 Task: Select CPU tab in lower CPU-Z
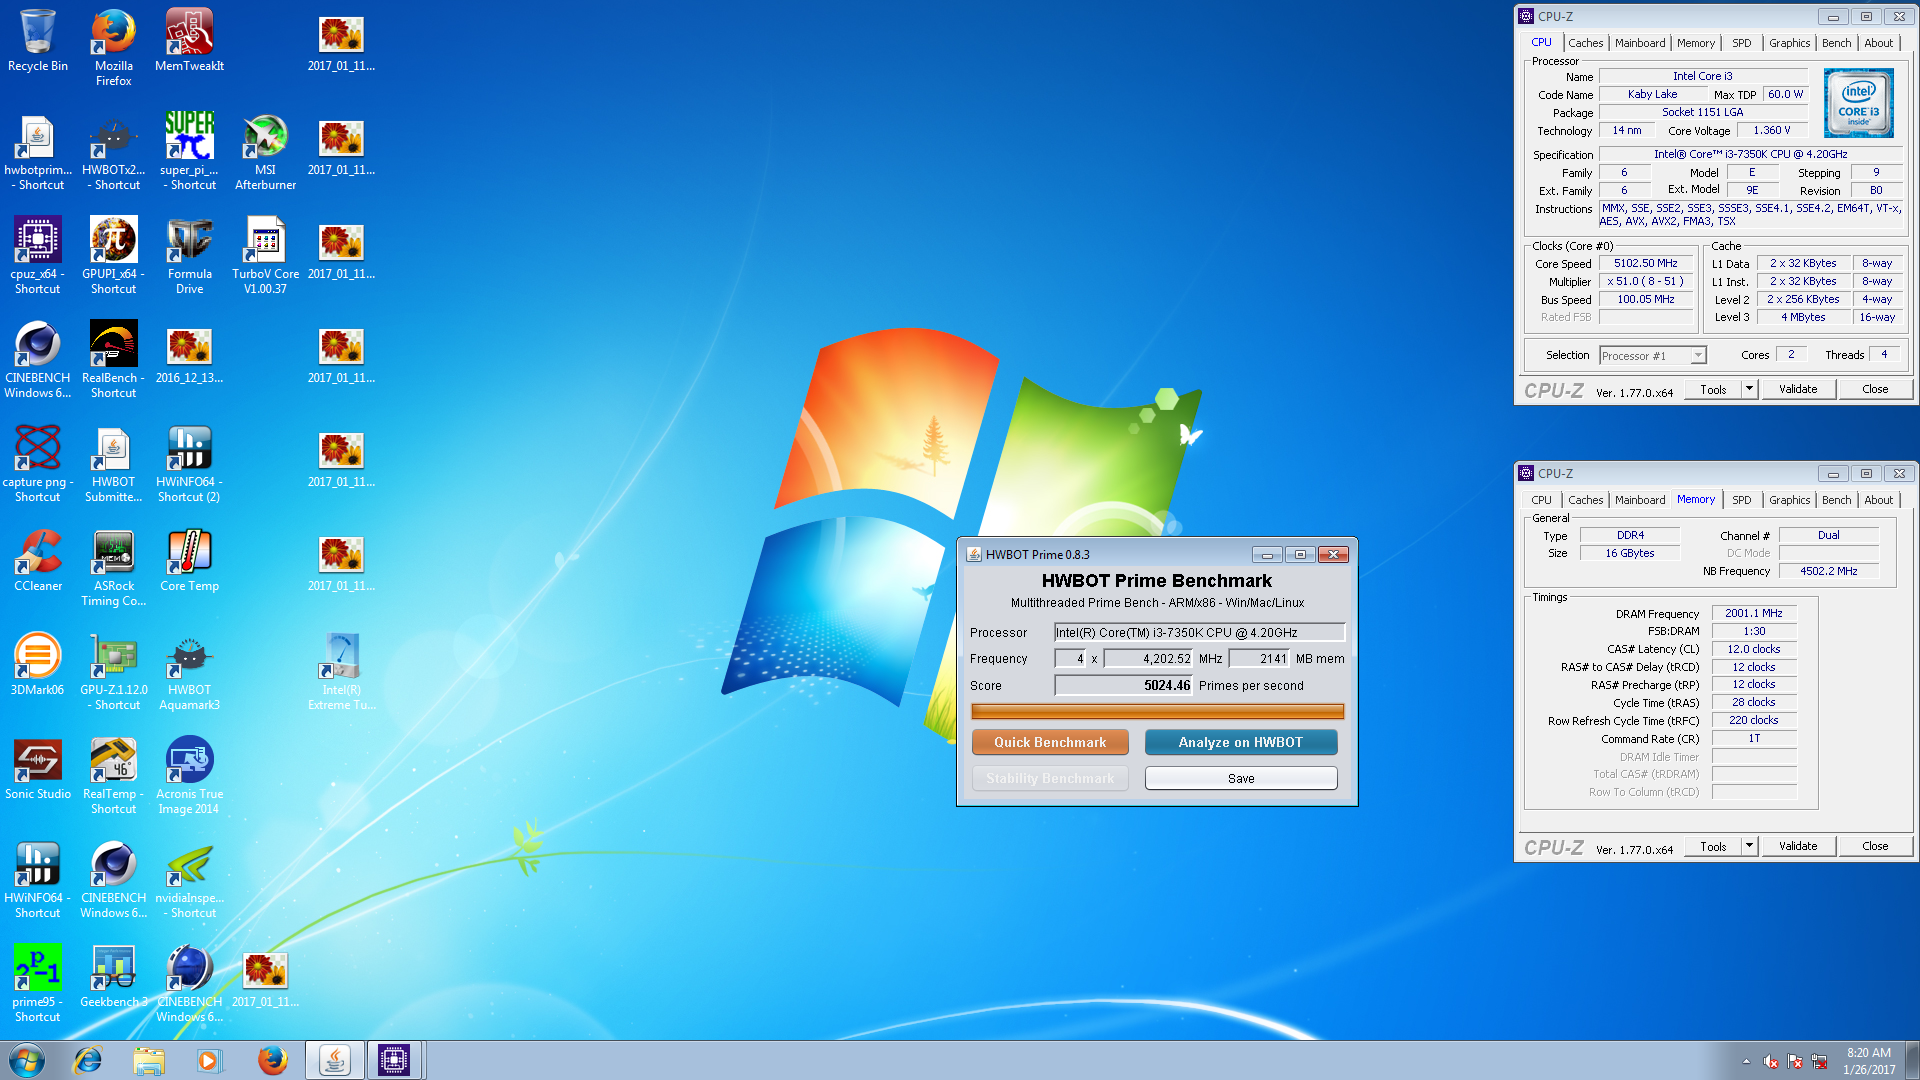click(x=1541, y=500)
